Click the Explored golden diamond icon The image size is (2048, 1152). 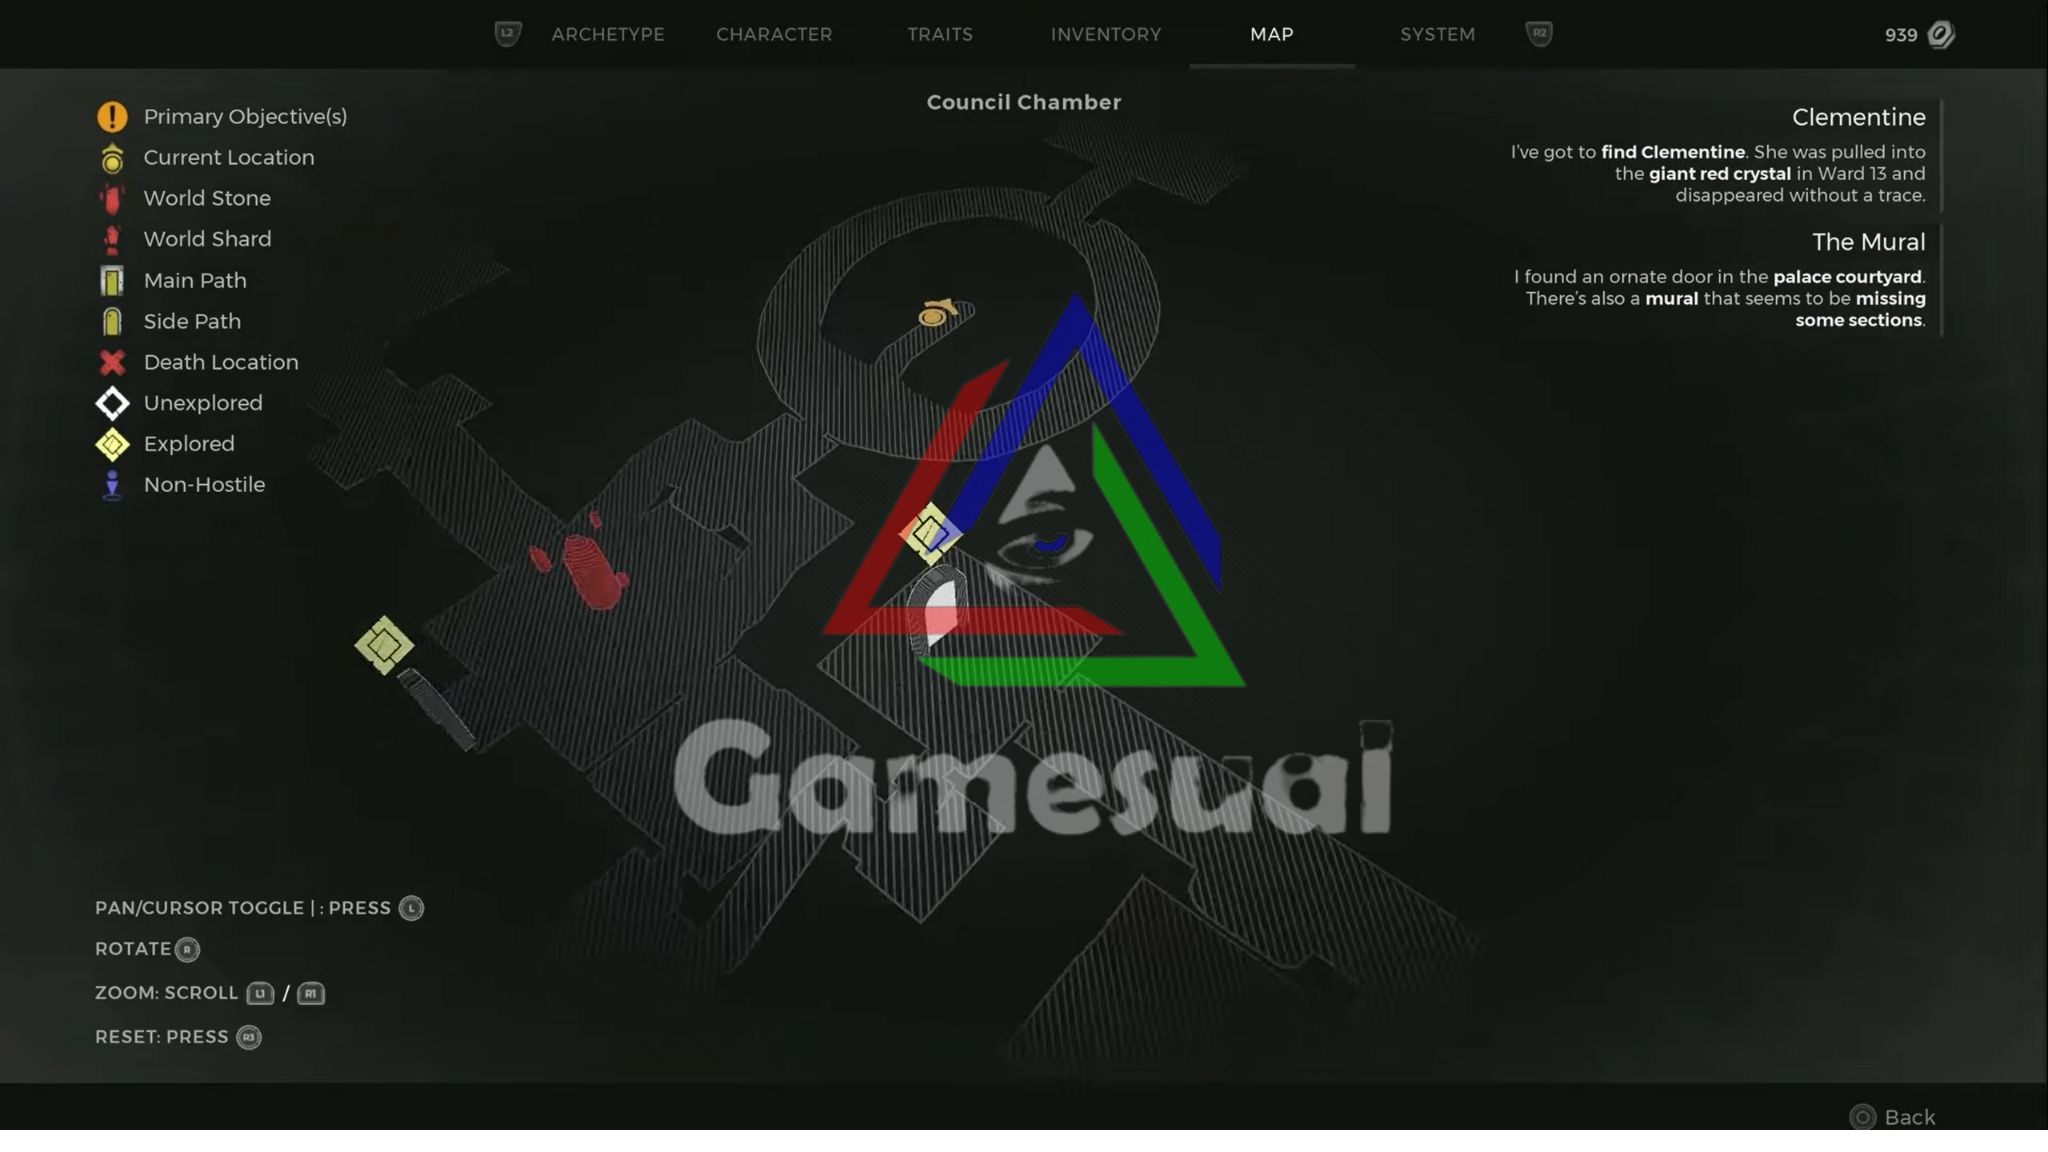pyautogui.click(x=111, y=443)
